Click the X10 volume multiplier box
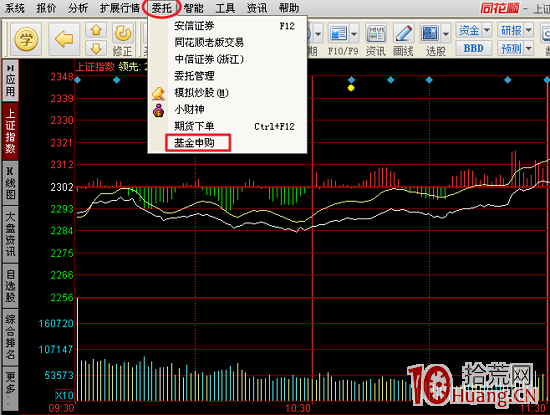 65,395
